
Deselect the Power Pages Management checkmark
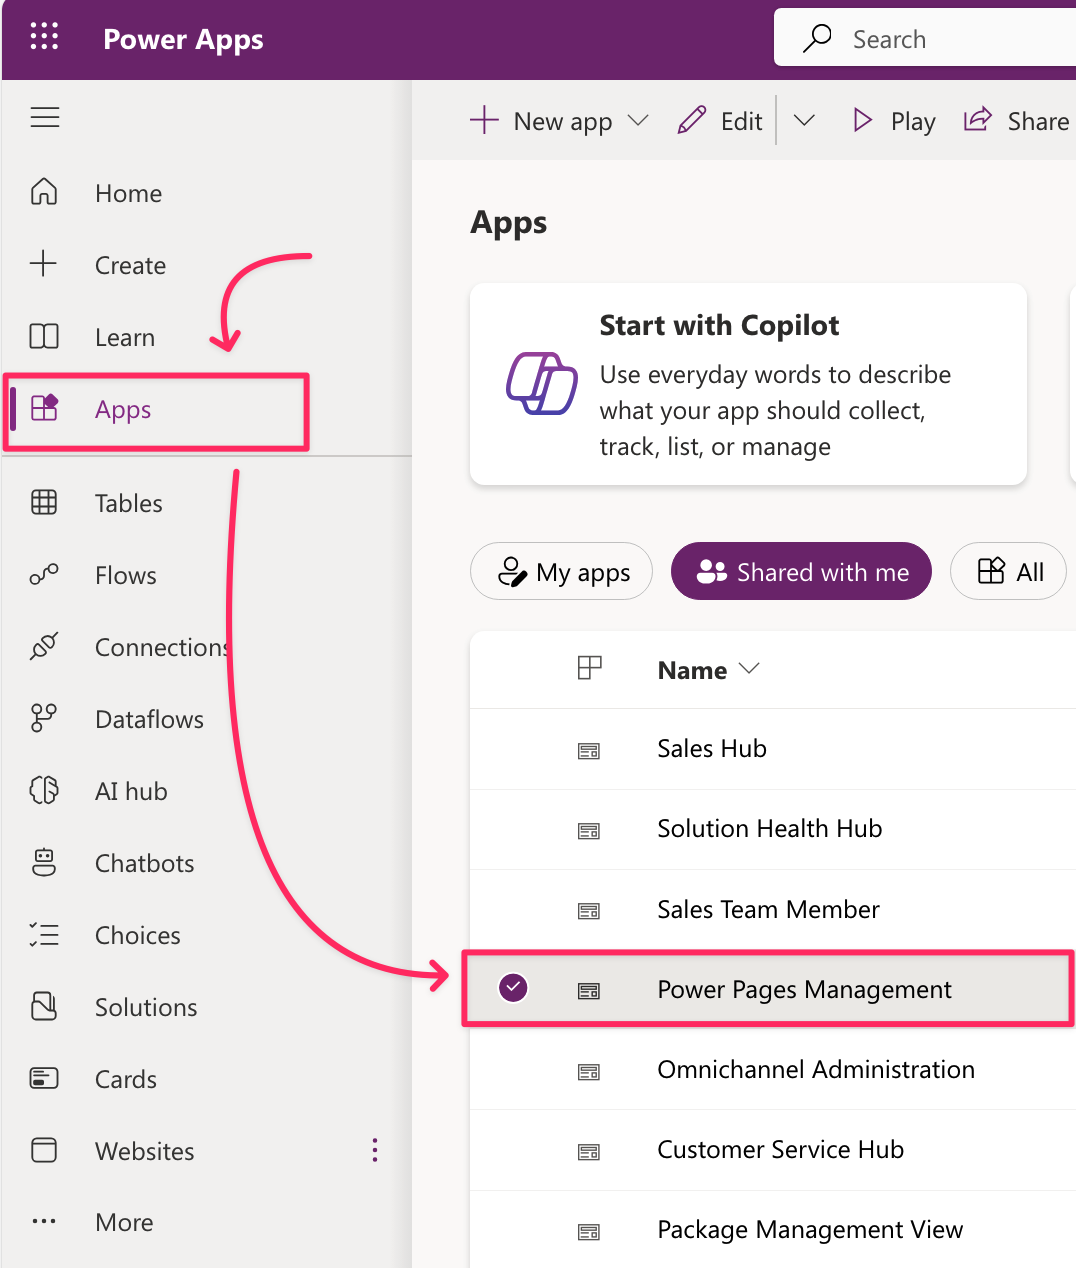click(x=513, y=988)
